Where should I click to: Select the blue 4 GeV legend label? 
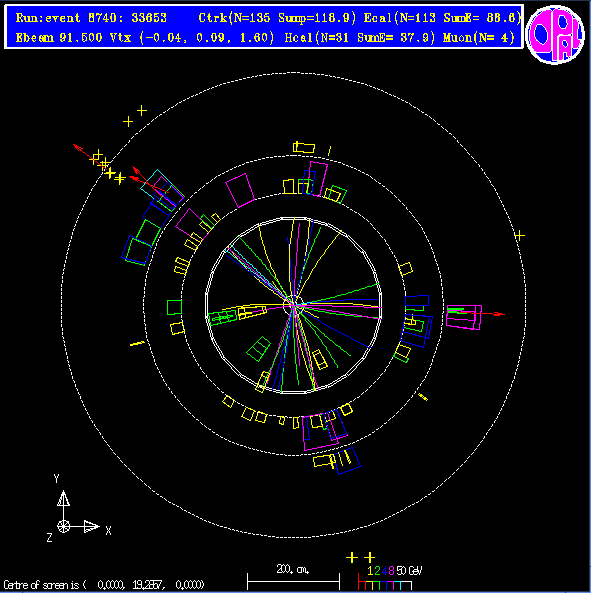click(384, 570)
